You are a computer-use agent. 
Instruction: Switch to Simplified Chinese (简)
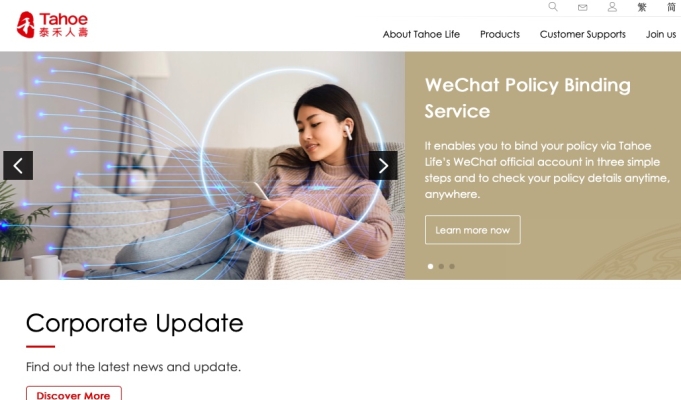click(671, 7)
